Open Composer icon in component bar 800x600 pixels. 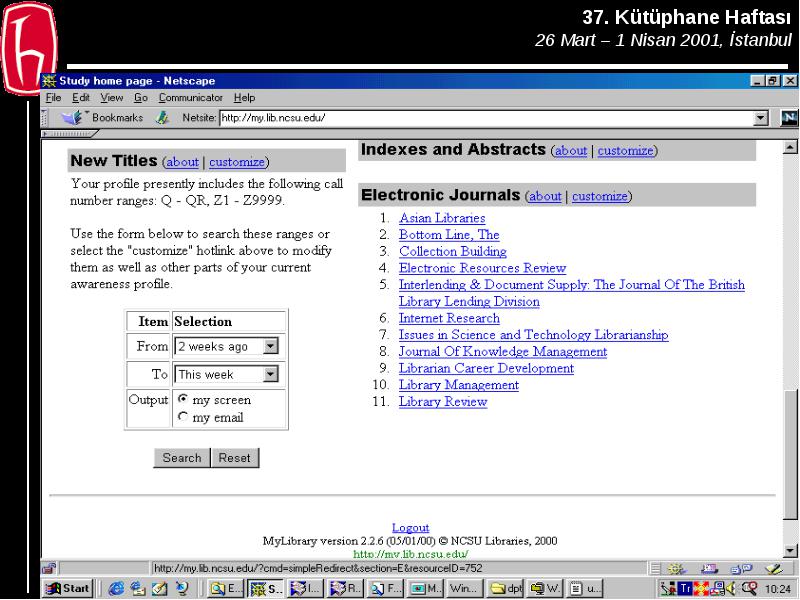pos(773,568)
